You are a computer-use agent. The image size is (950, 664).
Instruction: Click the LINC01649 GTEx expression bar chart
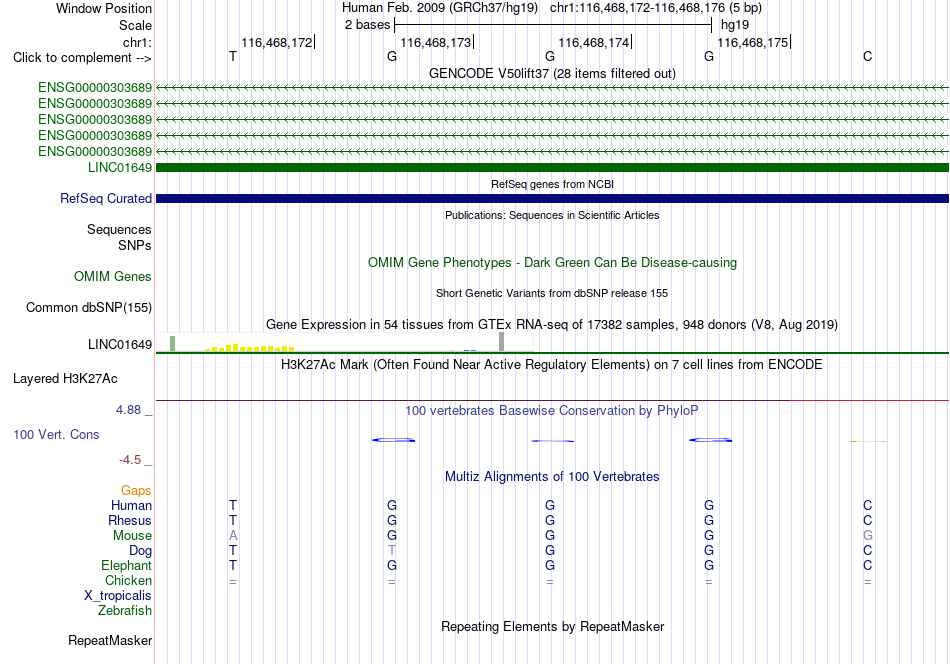click(x=345, y=342)
